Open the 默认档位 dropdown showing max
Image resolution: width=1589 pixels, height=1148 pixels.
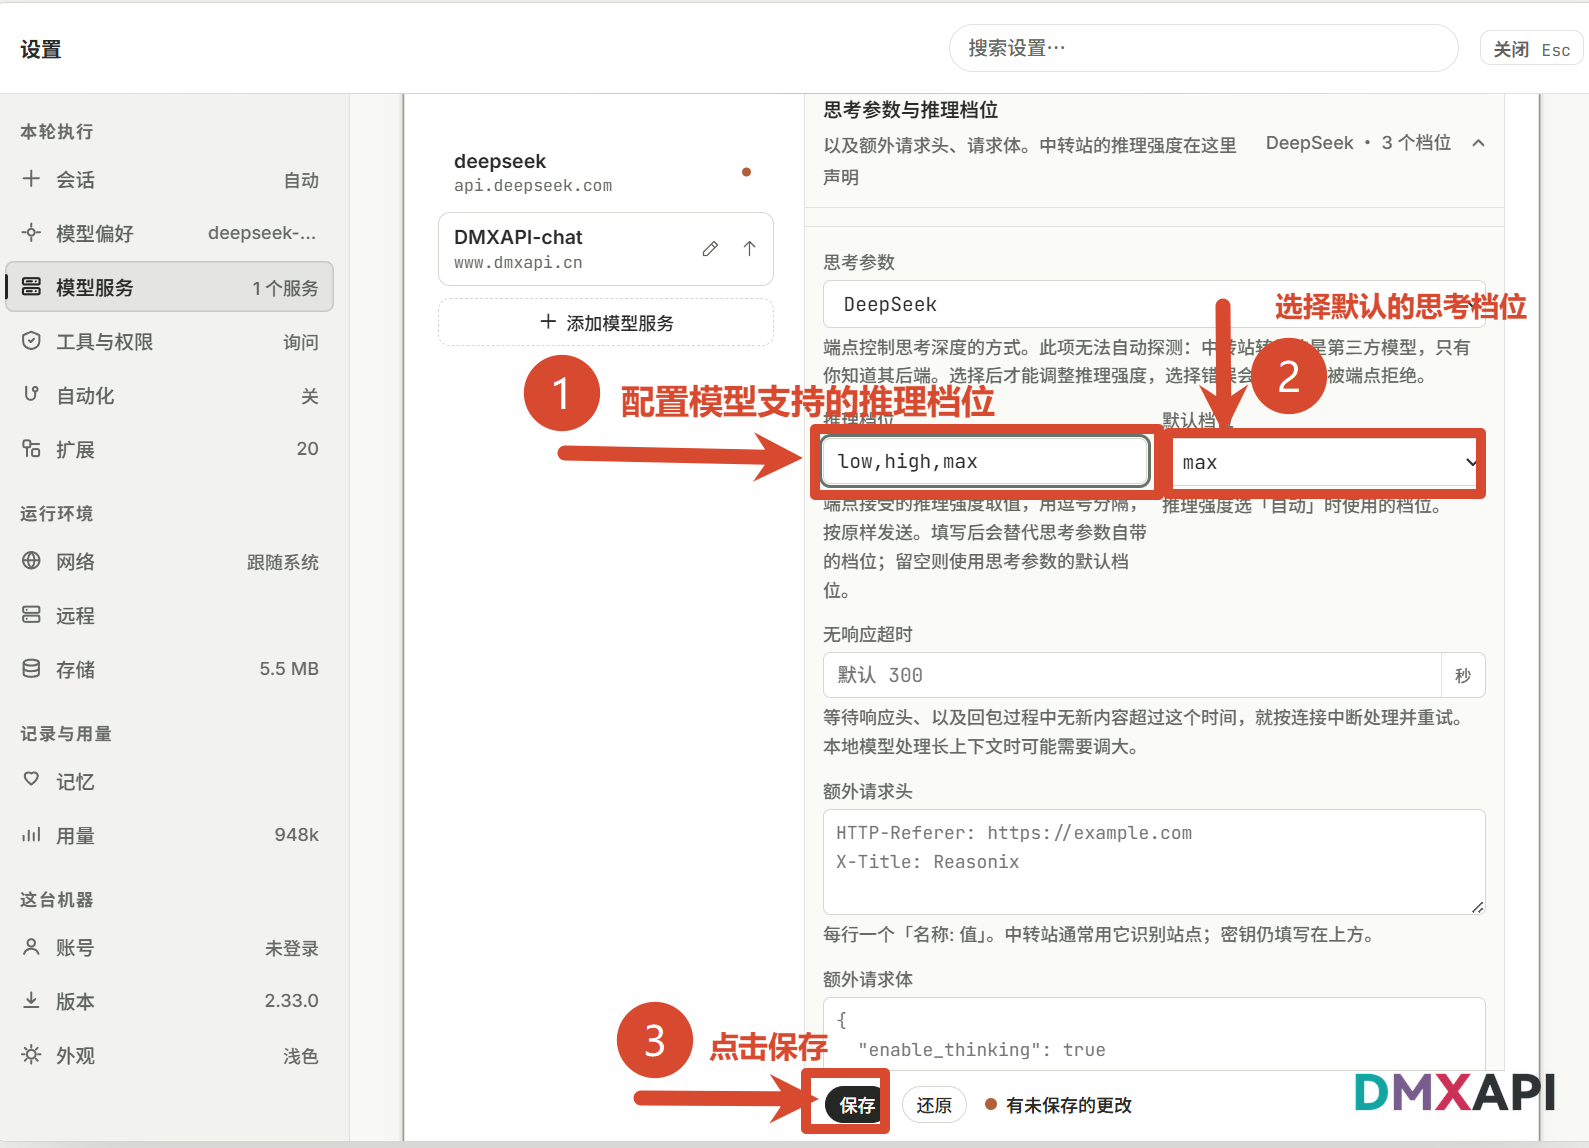(1326, 462)
